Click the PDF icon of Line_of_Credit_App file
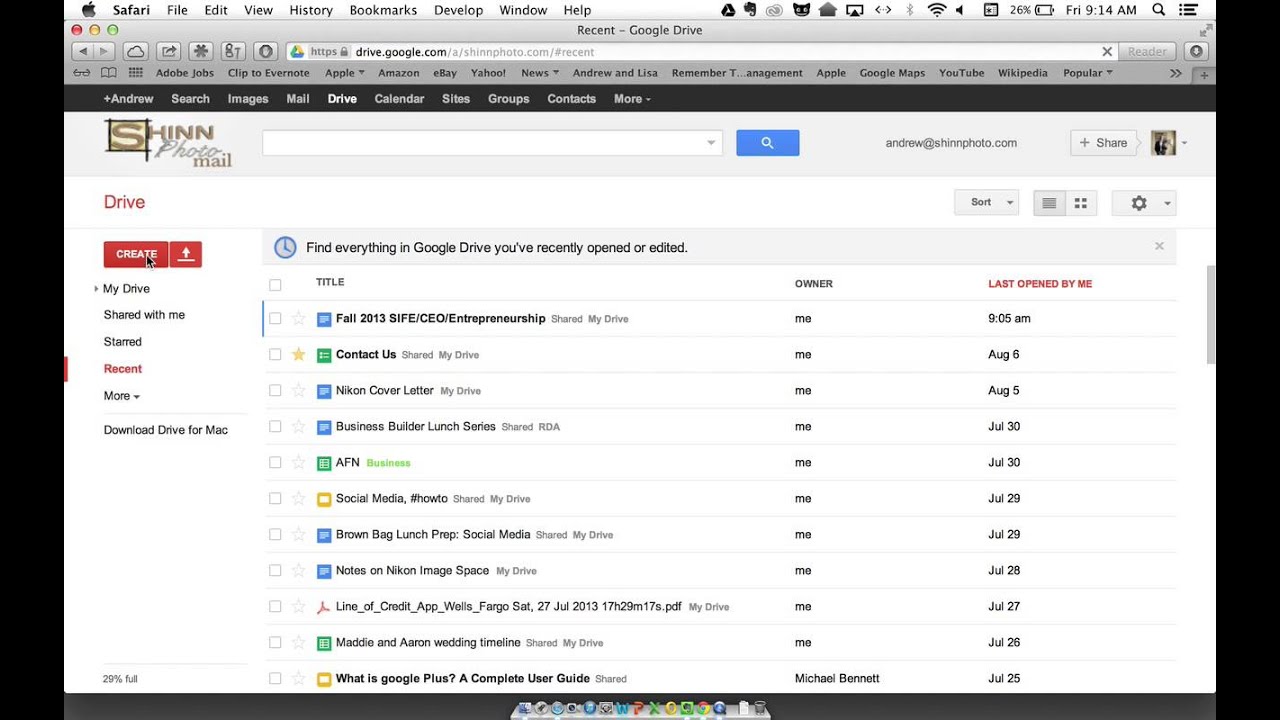 click(324, 607)
